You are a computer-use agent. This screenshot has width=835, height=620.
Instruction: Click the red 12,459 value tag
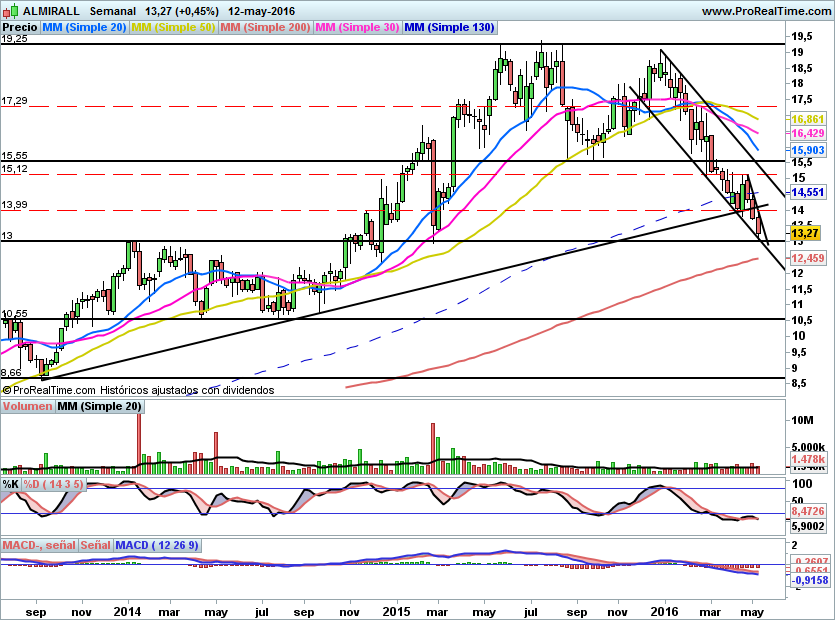(808, 258)
